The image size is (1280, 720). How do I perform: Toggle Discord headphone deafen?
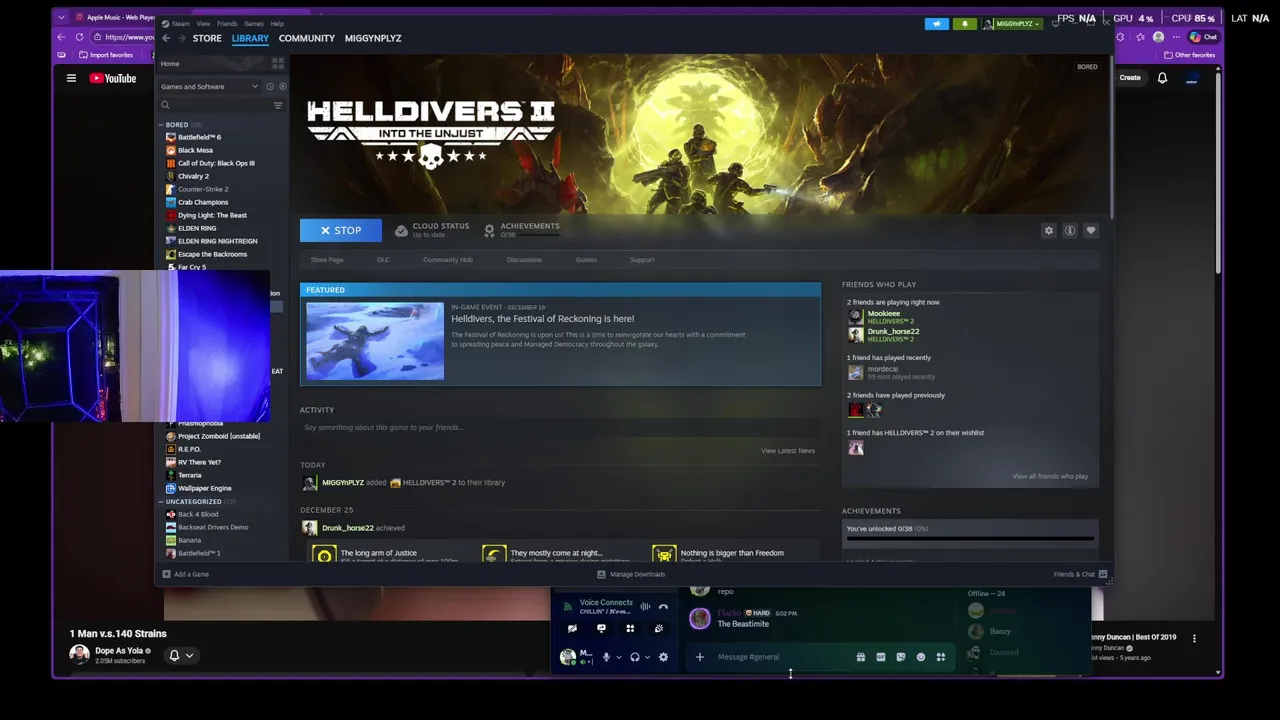point(634,657)
